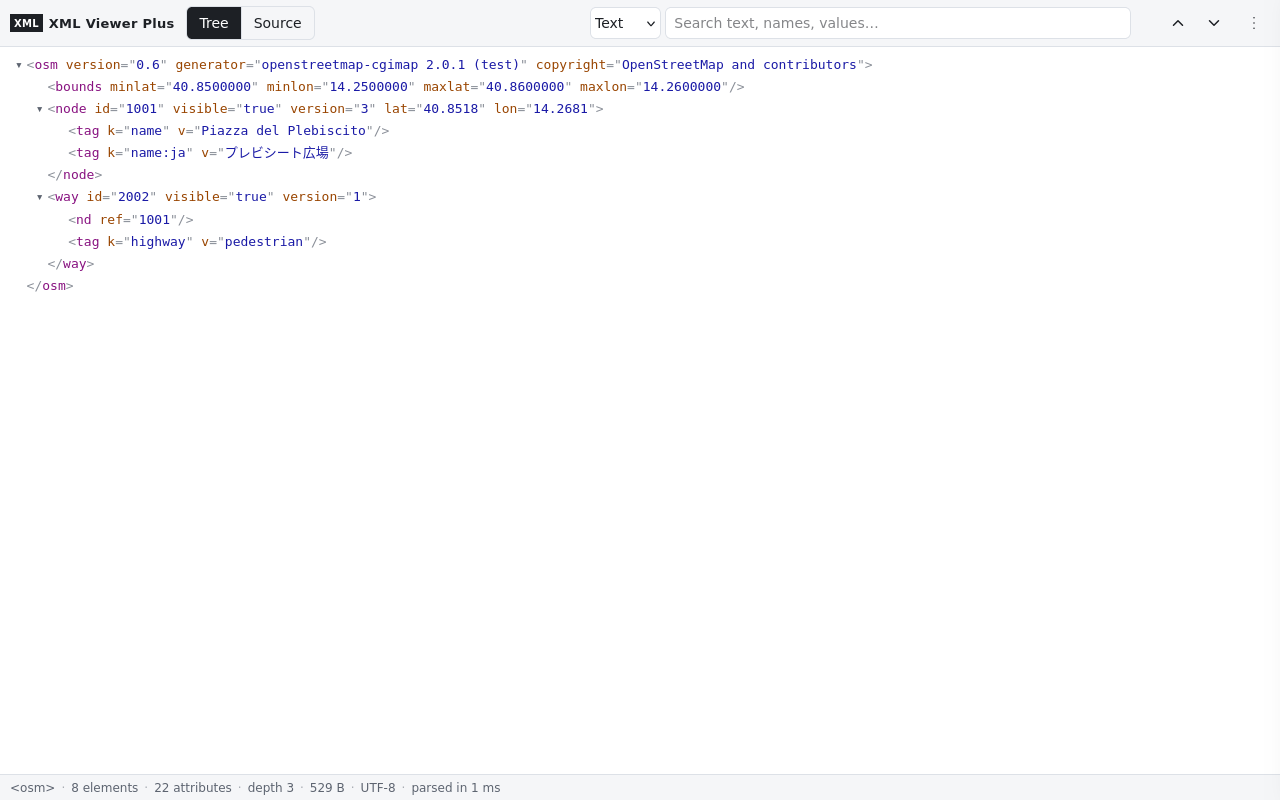Go to previous search match arrow
The width and height of the screenshot is (1280, 800).
[1178, 23]
